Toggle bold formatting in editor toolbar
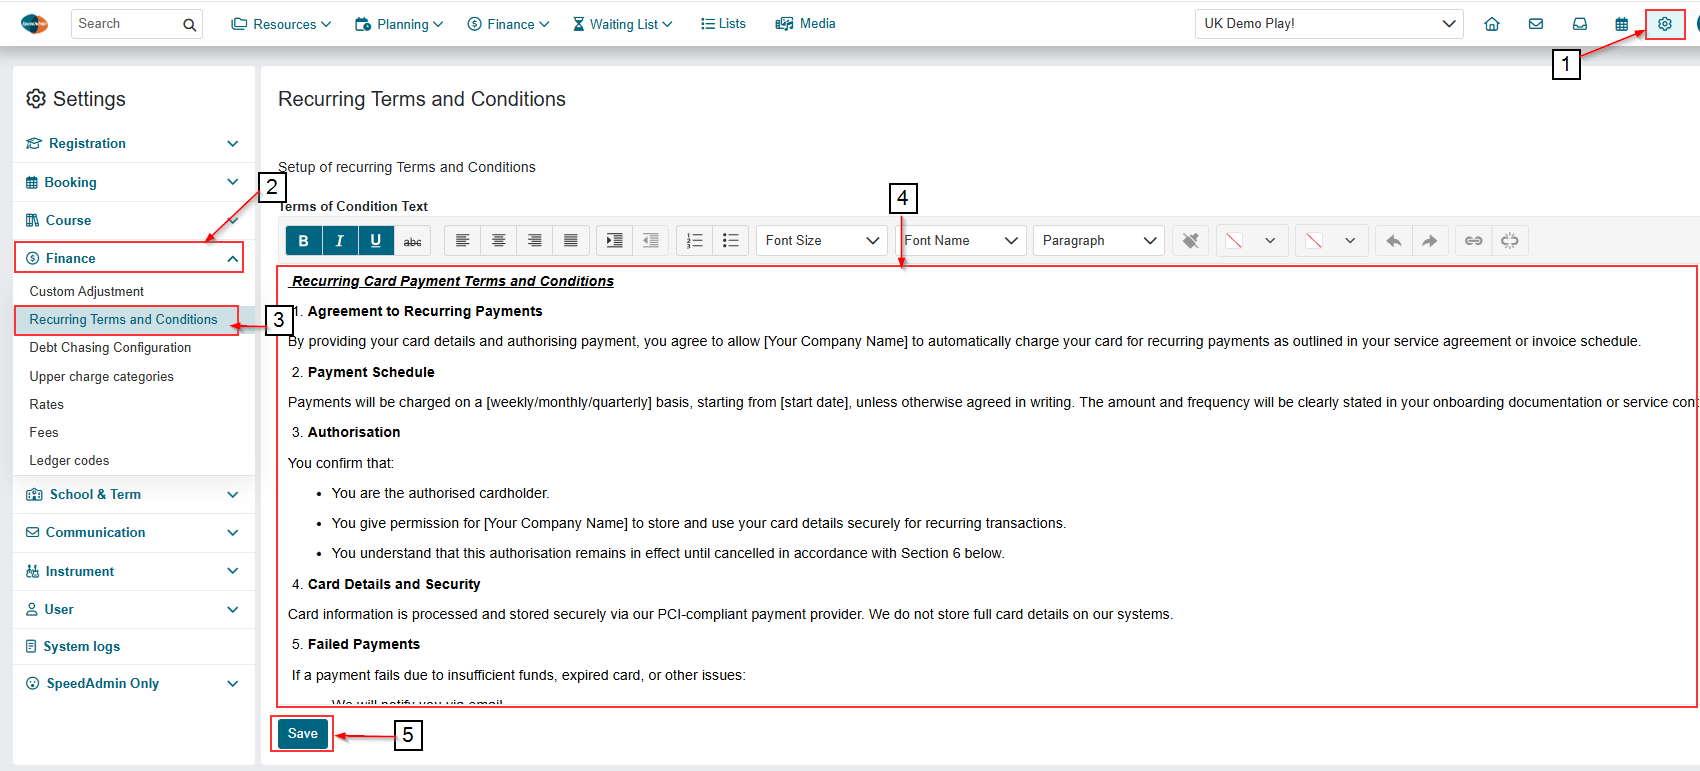Image resolution: width=1700 pixels, height=771 pixels. click(x=303, y=241)
